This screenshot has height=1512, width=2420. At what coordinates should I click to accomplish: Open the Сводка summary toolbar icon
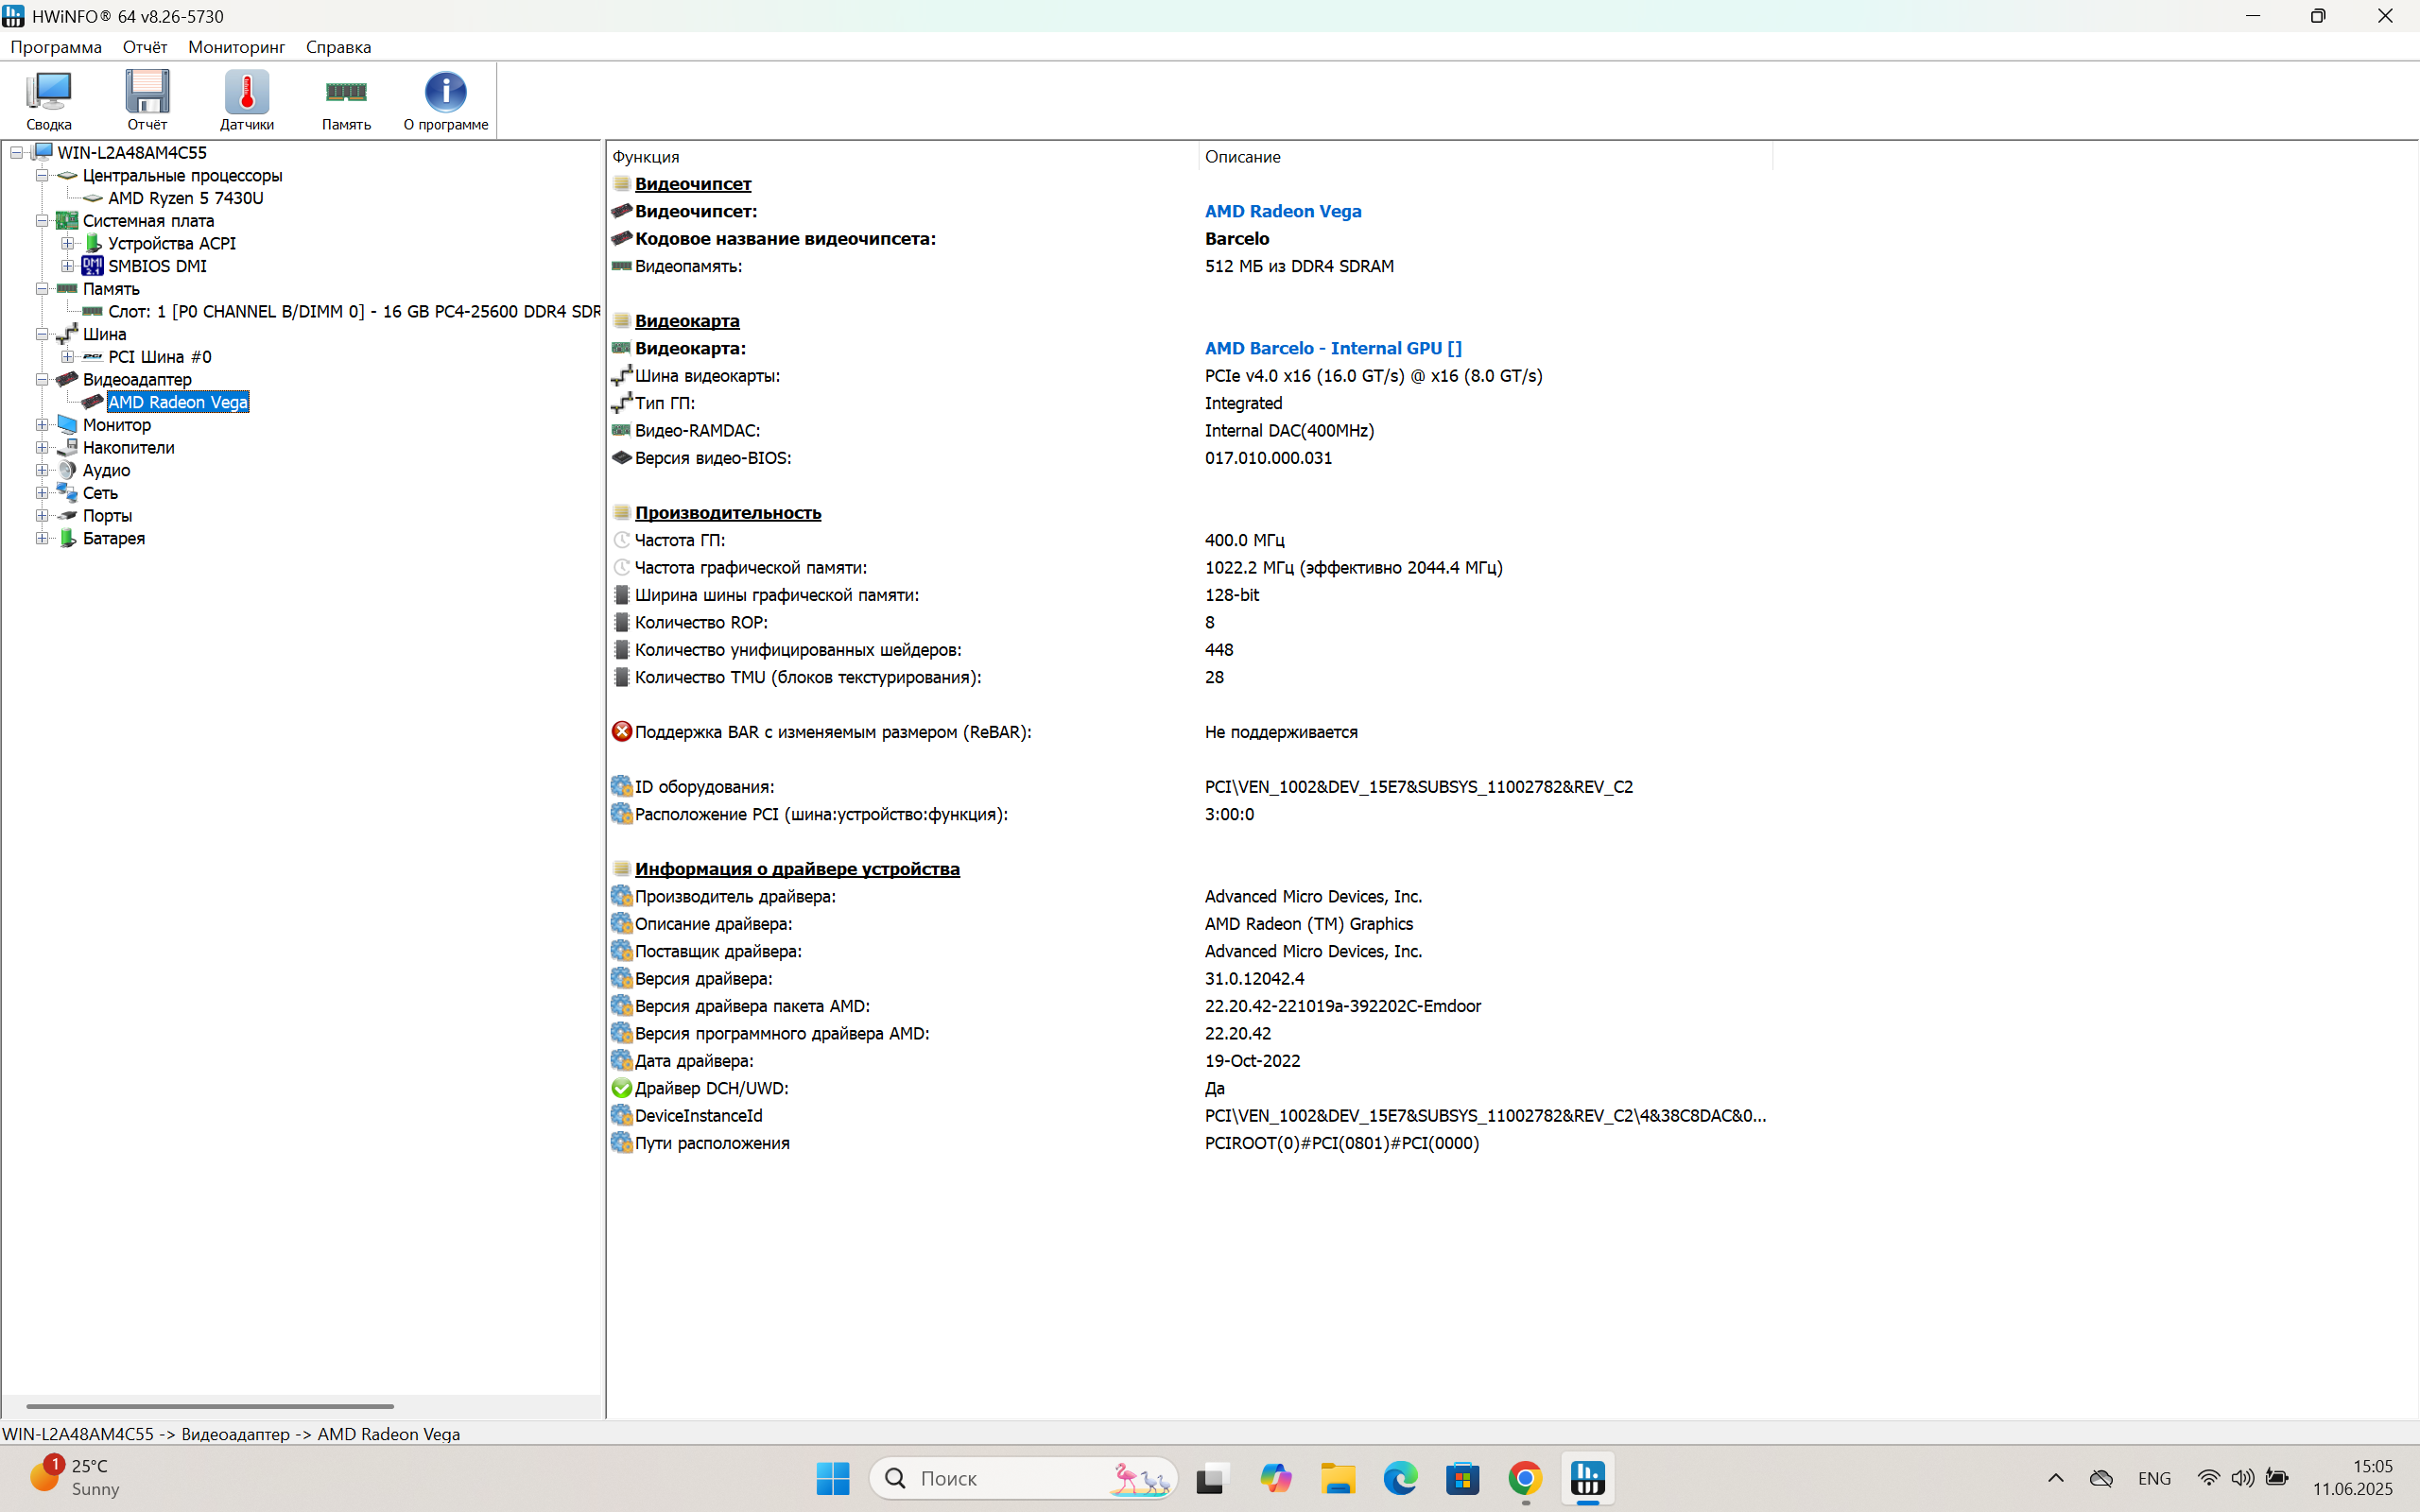49,93
